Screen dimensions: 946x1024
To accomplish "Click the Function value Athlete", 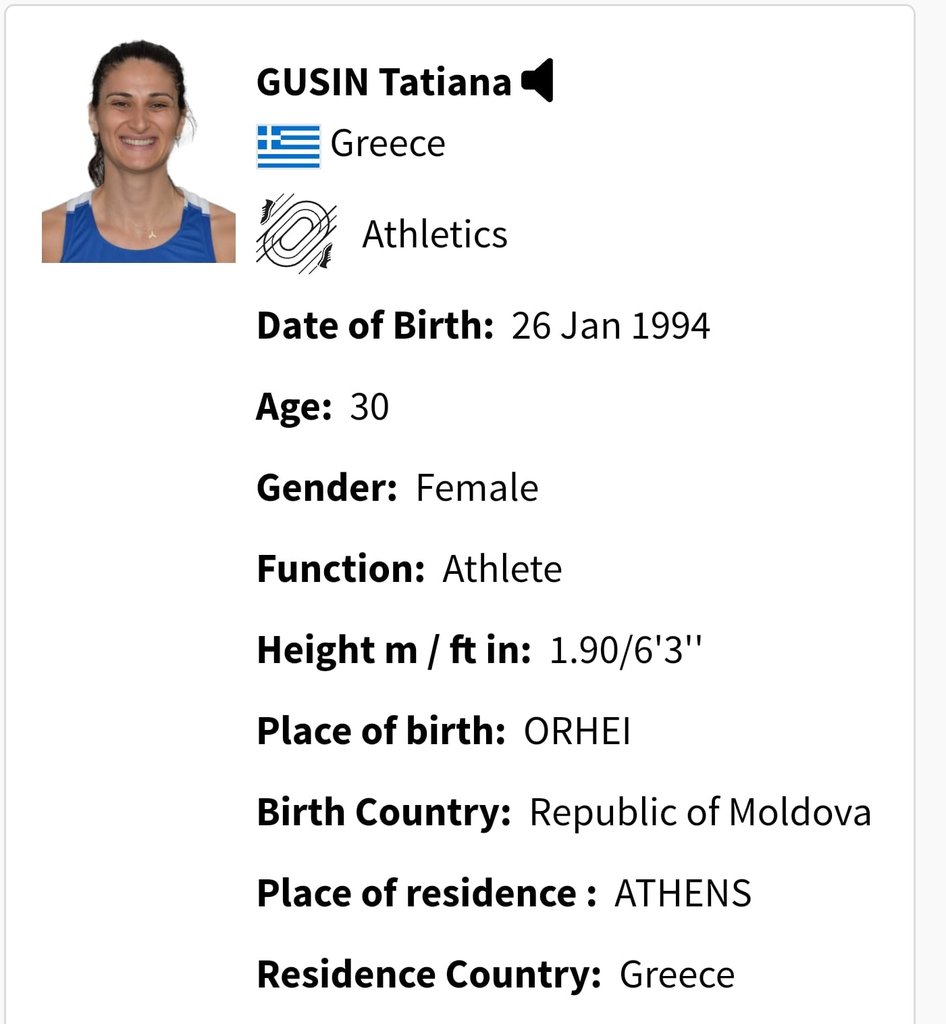I will click(502, 569).
